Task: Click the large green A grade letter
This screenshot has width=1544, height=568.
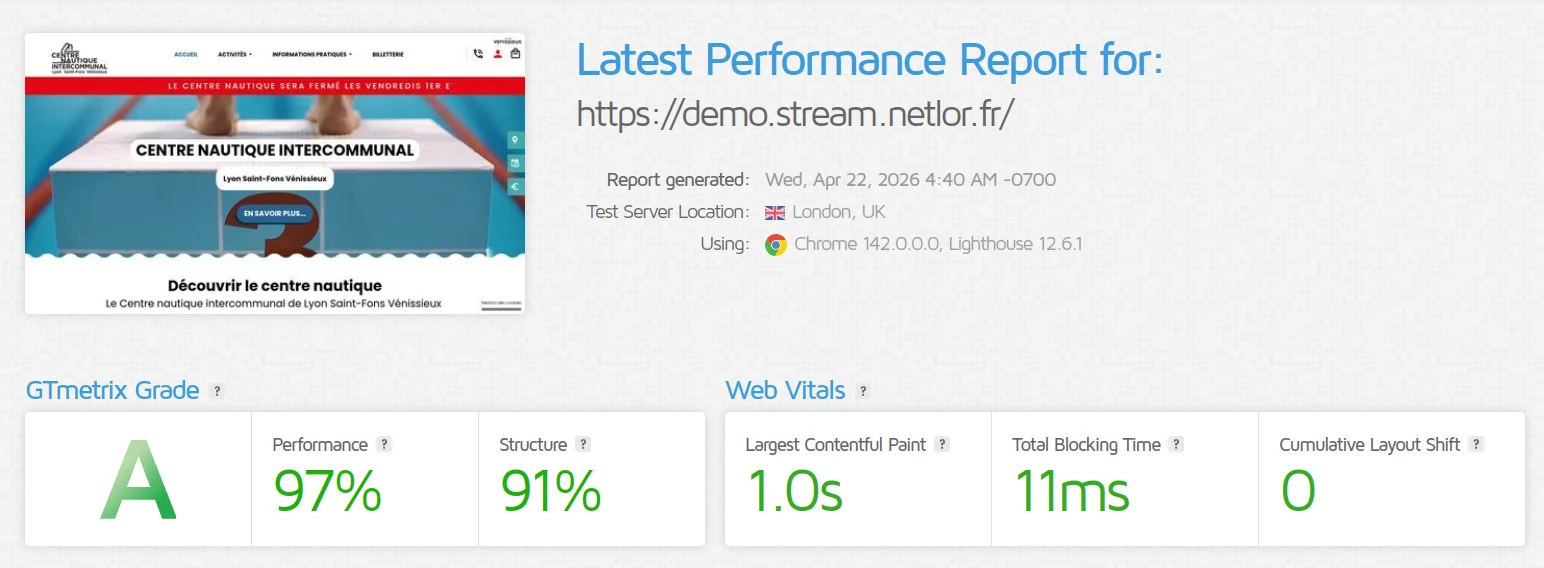Action: click(138, 481)
